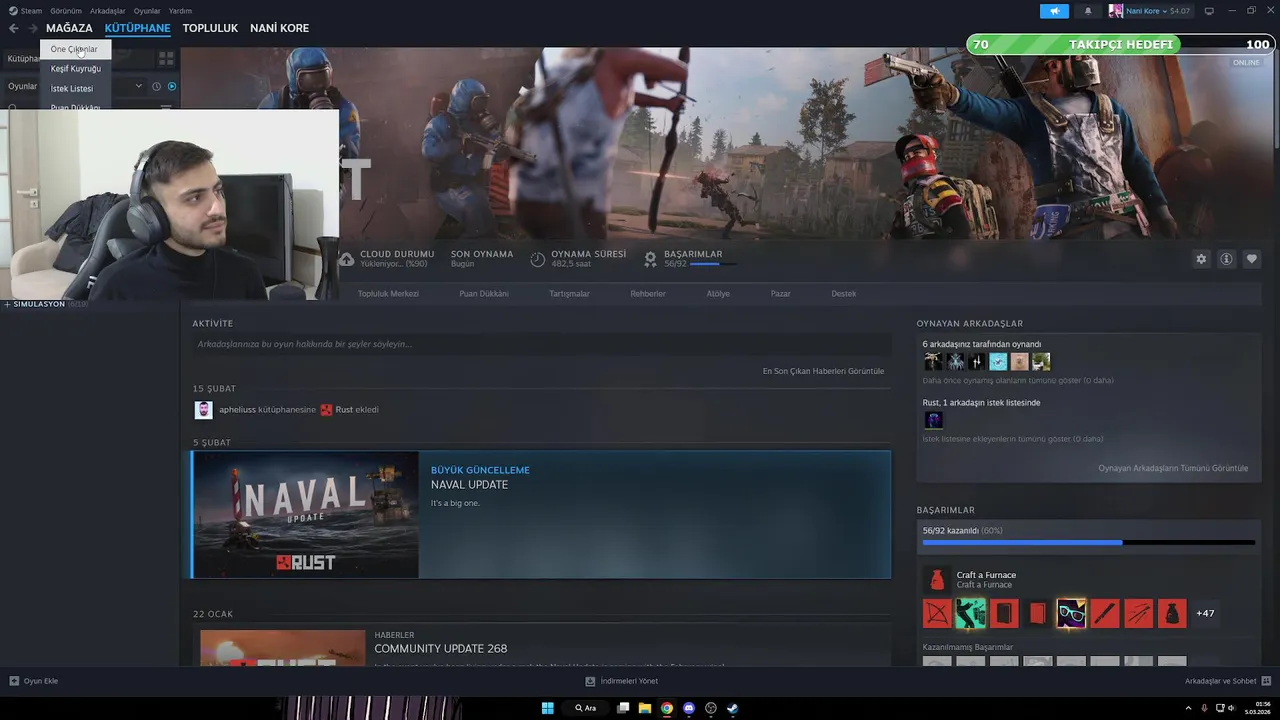
Task: Click the knife achievement icon
Action: (x=1105, y=613)
